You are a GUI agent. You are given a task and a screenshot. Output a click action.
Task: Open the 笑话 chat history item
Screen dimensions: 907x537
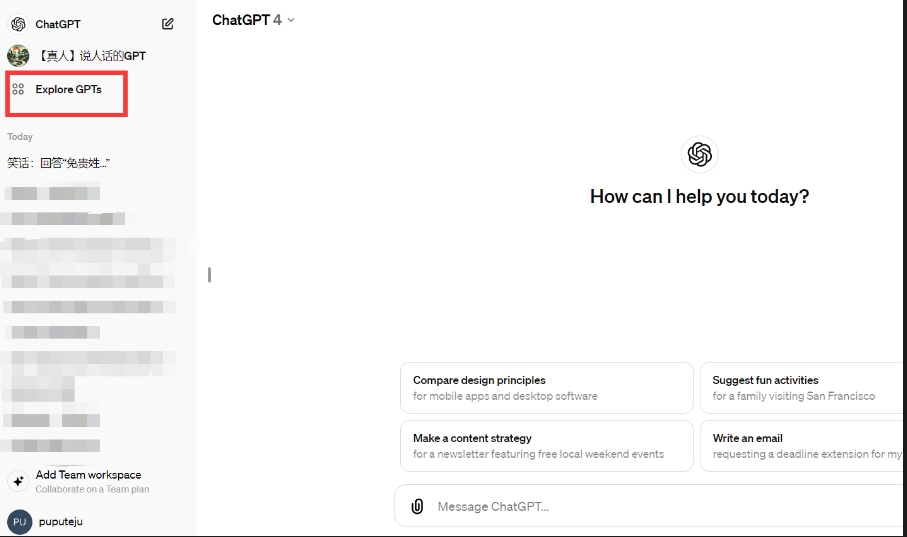58,163
